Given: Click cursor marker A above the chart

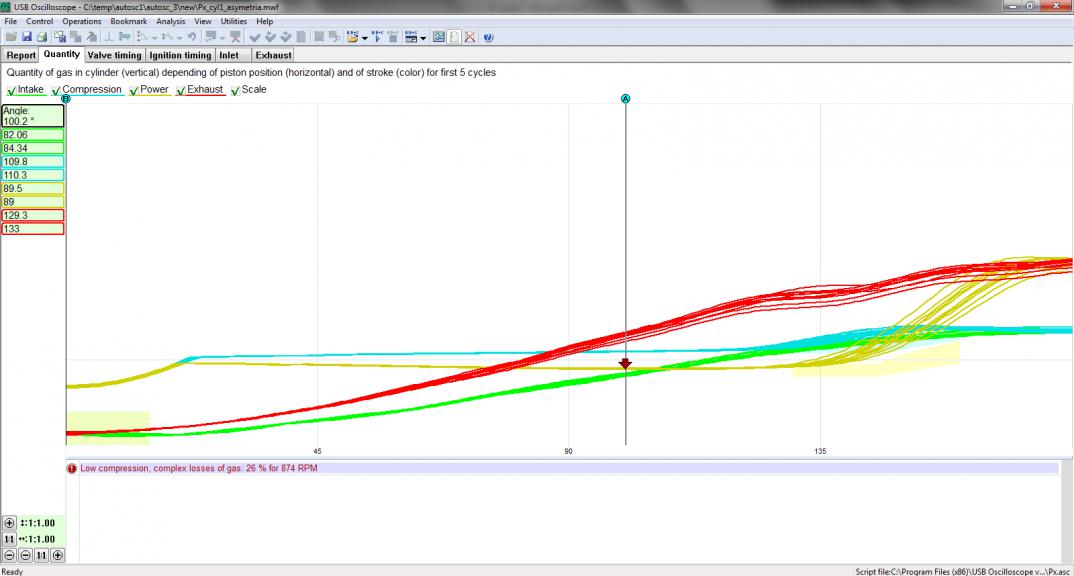Looking at the screenshot, I should tap(625, 99).
